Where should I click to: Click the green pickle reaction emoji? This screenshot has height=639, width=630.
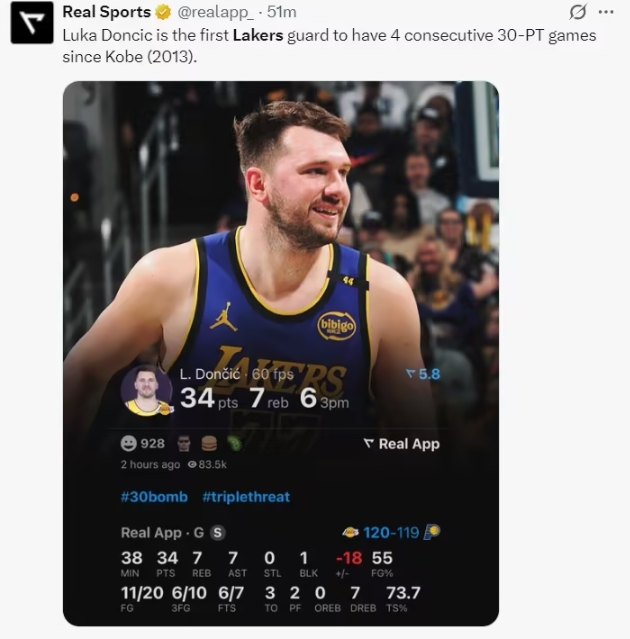point(233,443)
